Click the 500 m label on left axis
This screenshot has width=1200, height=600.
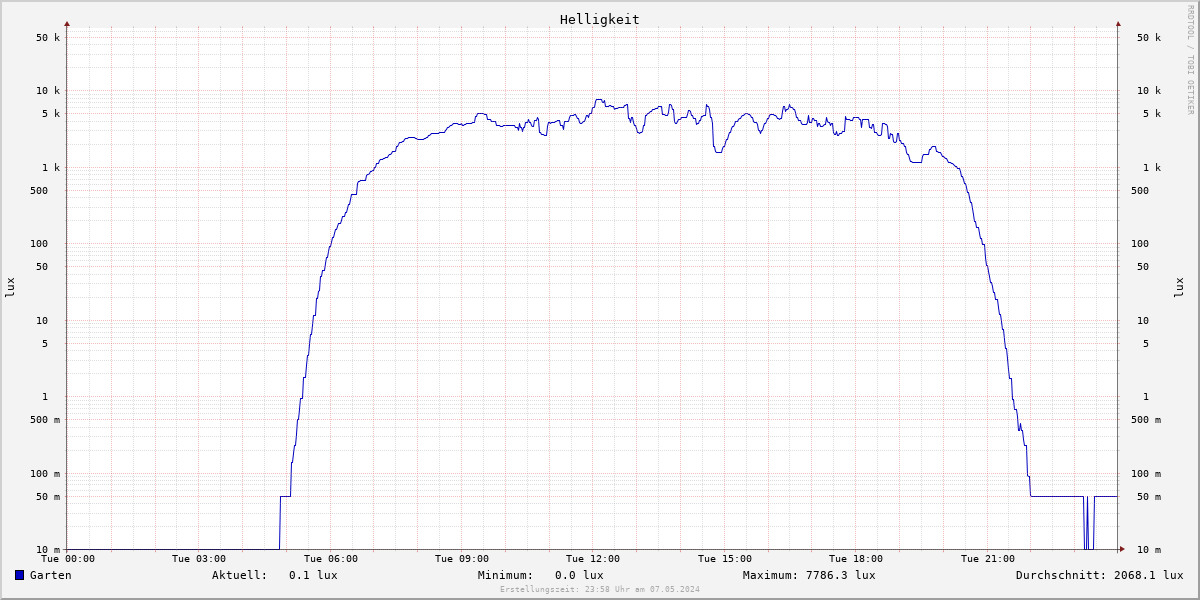45,420
